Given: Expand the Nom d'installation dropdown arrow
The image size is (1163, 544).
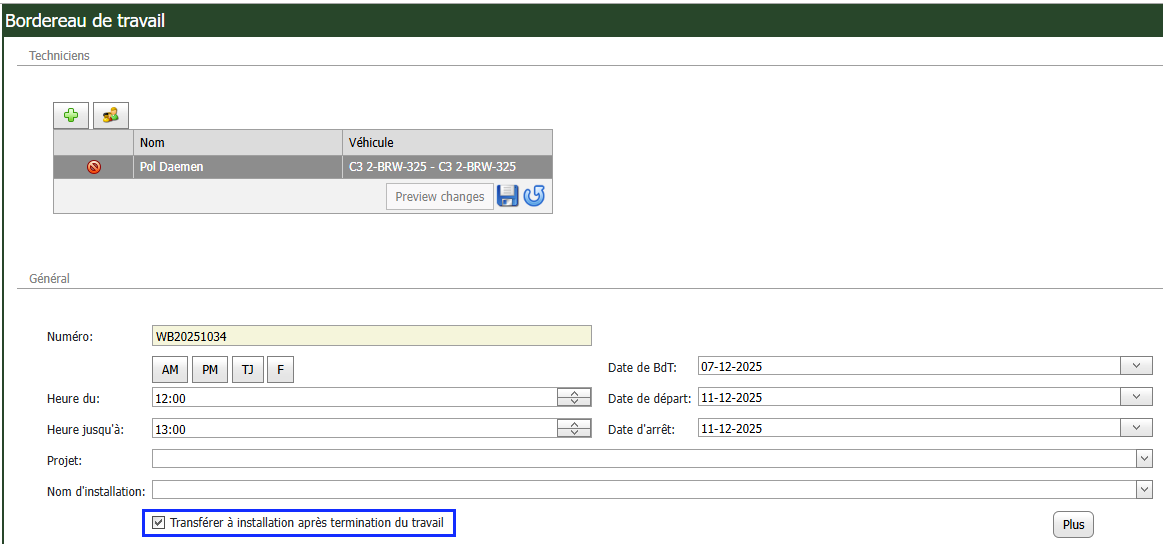Looking at the screenshot, I should click(1144, 489).
